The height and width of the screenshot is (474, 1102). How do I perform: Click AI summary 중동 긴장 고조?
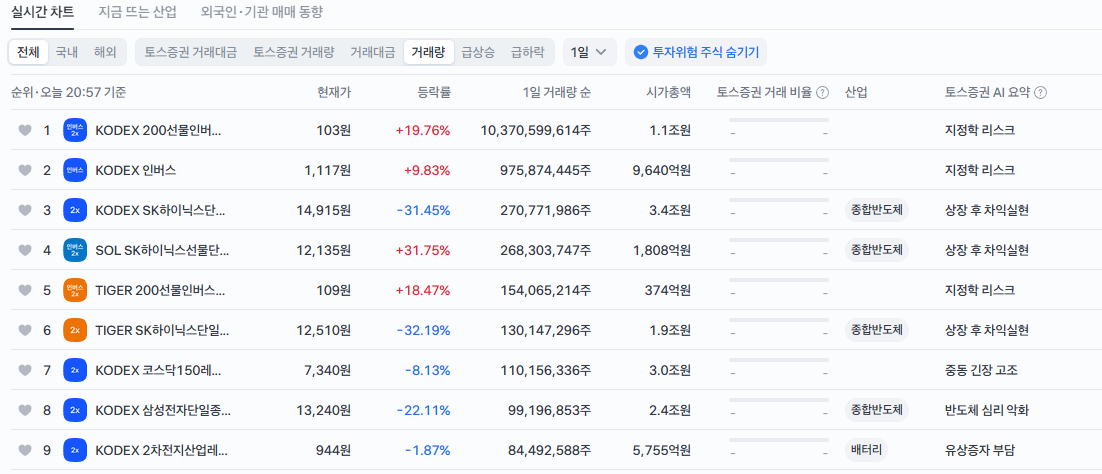pyautogui.click(x=981, y=370)
